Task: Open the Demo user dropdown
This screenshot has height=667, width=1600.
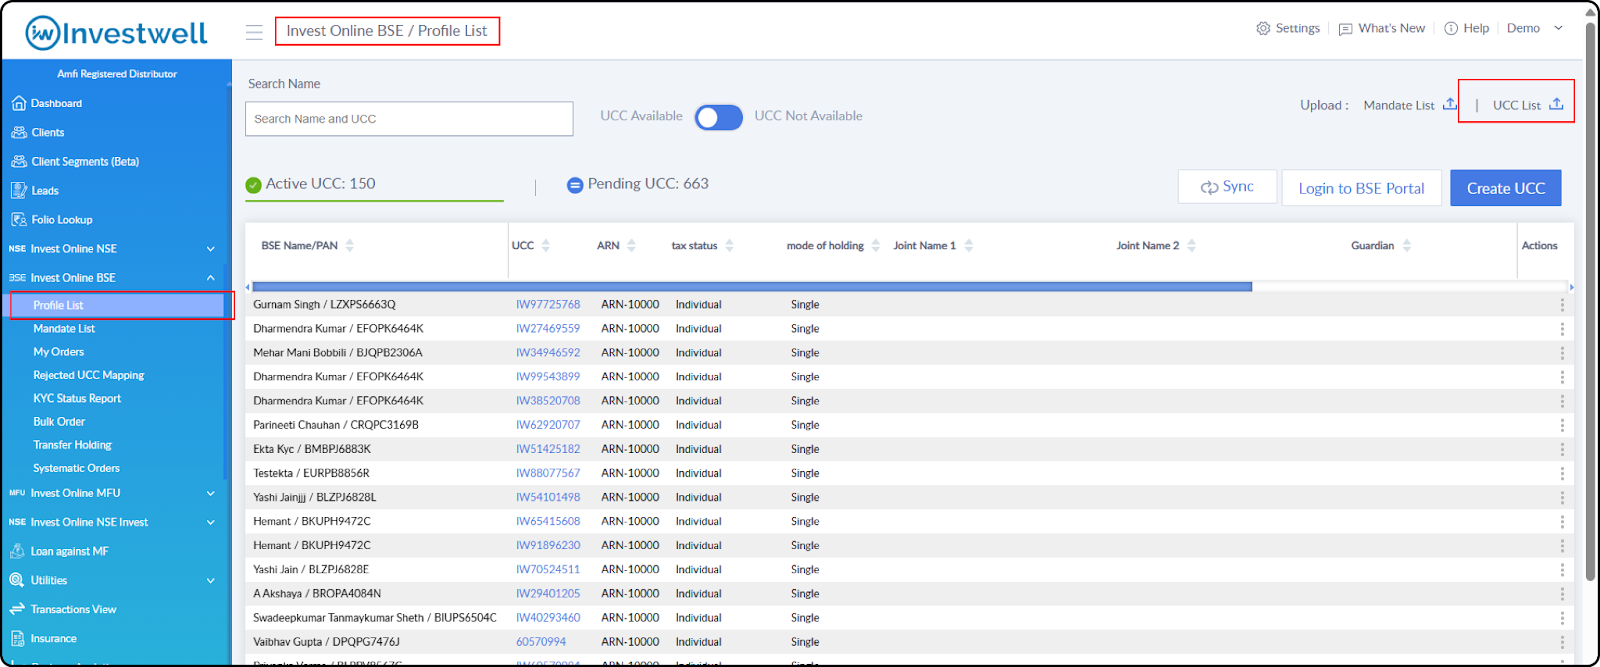Action: point(1558,28)
